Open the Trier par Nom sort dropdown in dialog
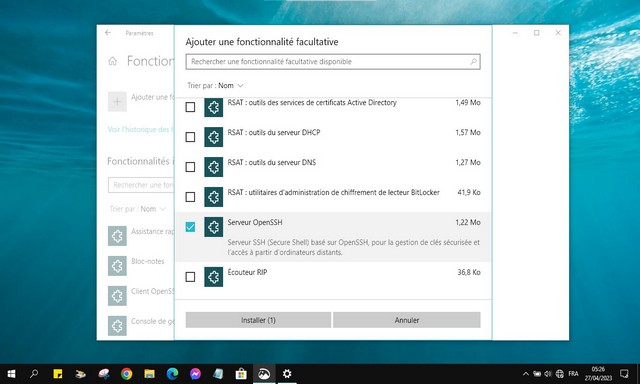This screenshot has width=640, height=384. coord(216,86)
